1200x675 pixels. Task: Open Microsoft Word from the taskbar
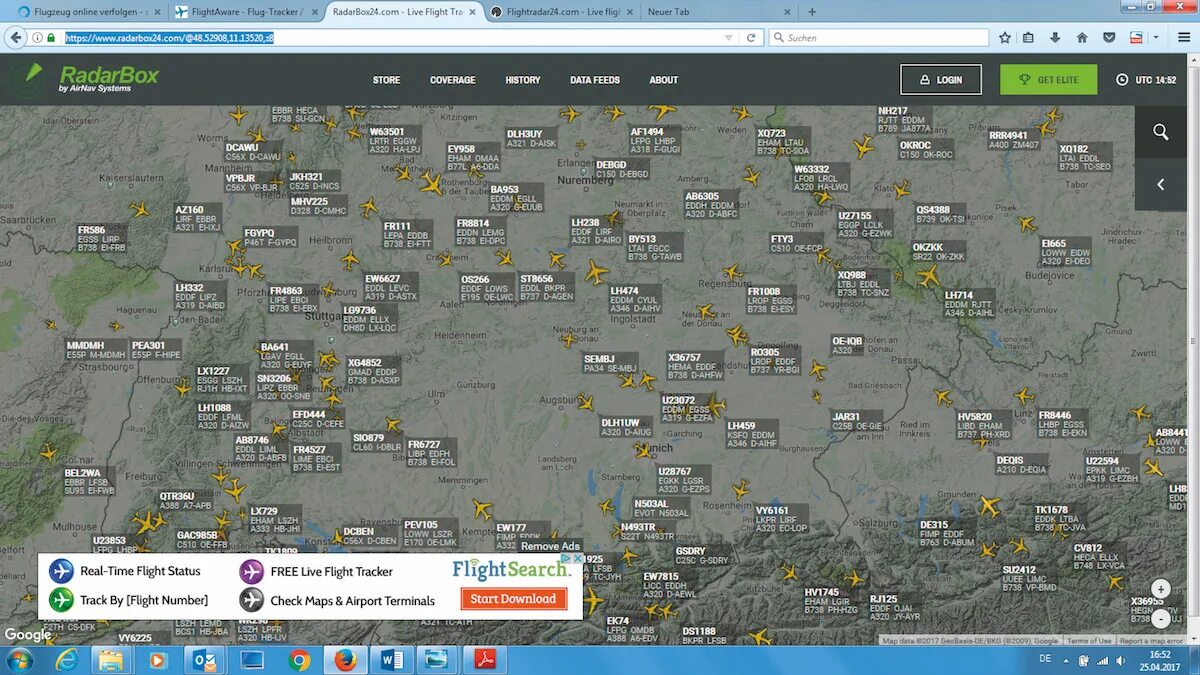coord(391,660)
